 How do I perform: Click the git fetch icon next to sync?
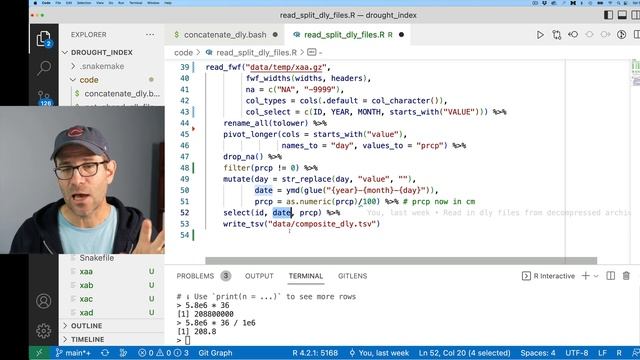click(x=123, y=353)
